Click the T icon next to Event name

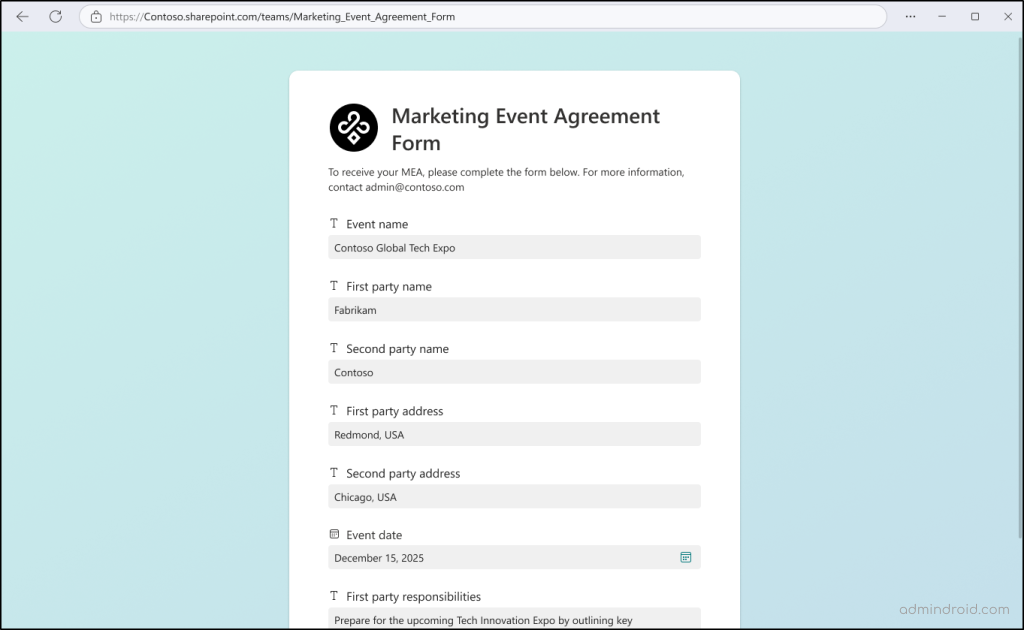click(334, 223)
